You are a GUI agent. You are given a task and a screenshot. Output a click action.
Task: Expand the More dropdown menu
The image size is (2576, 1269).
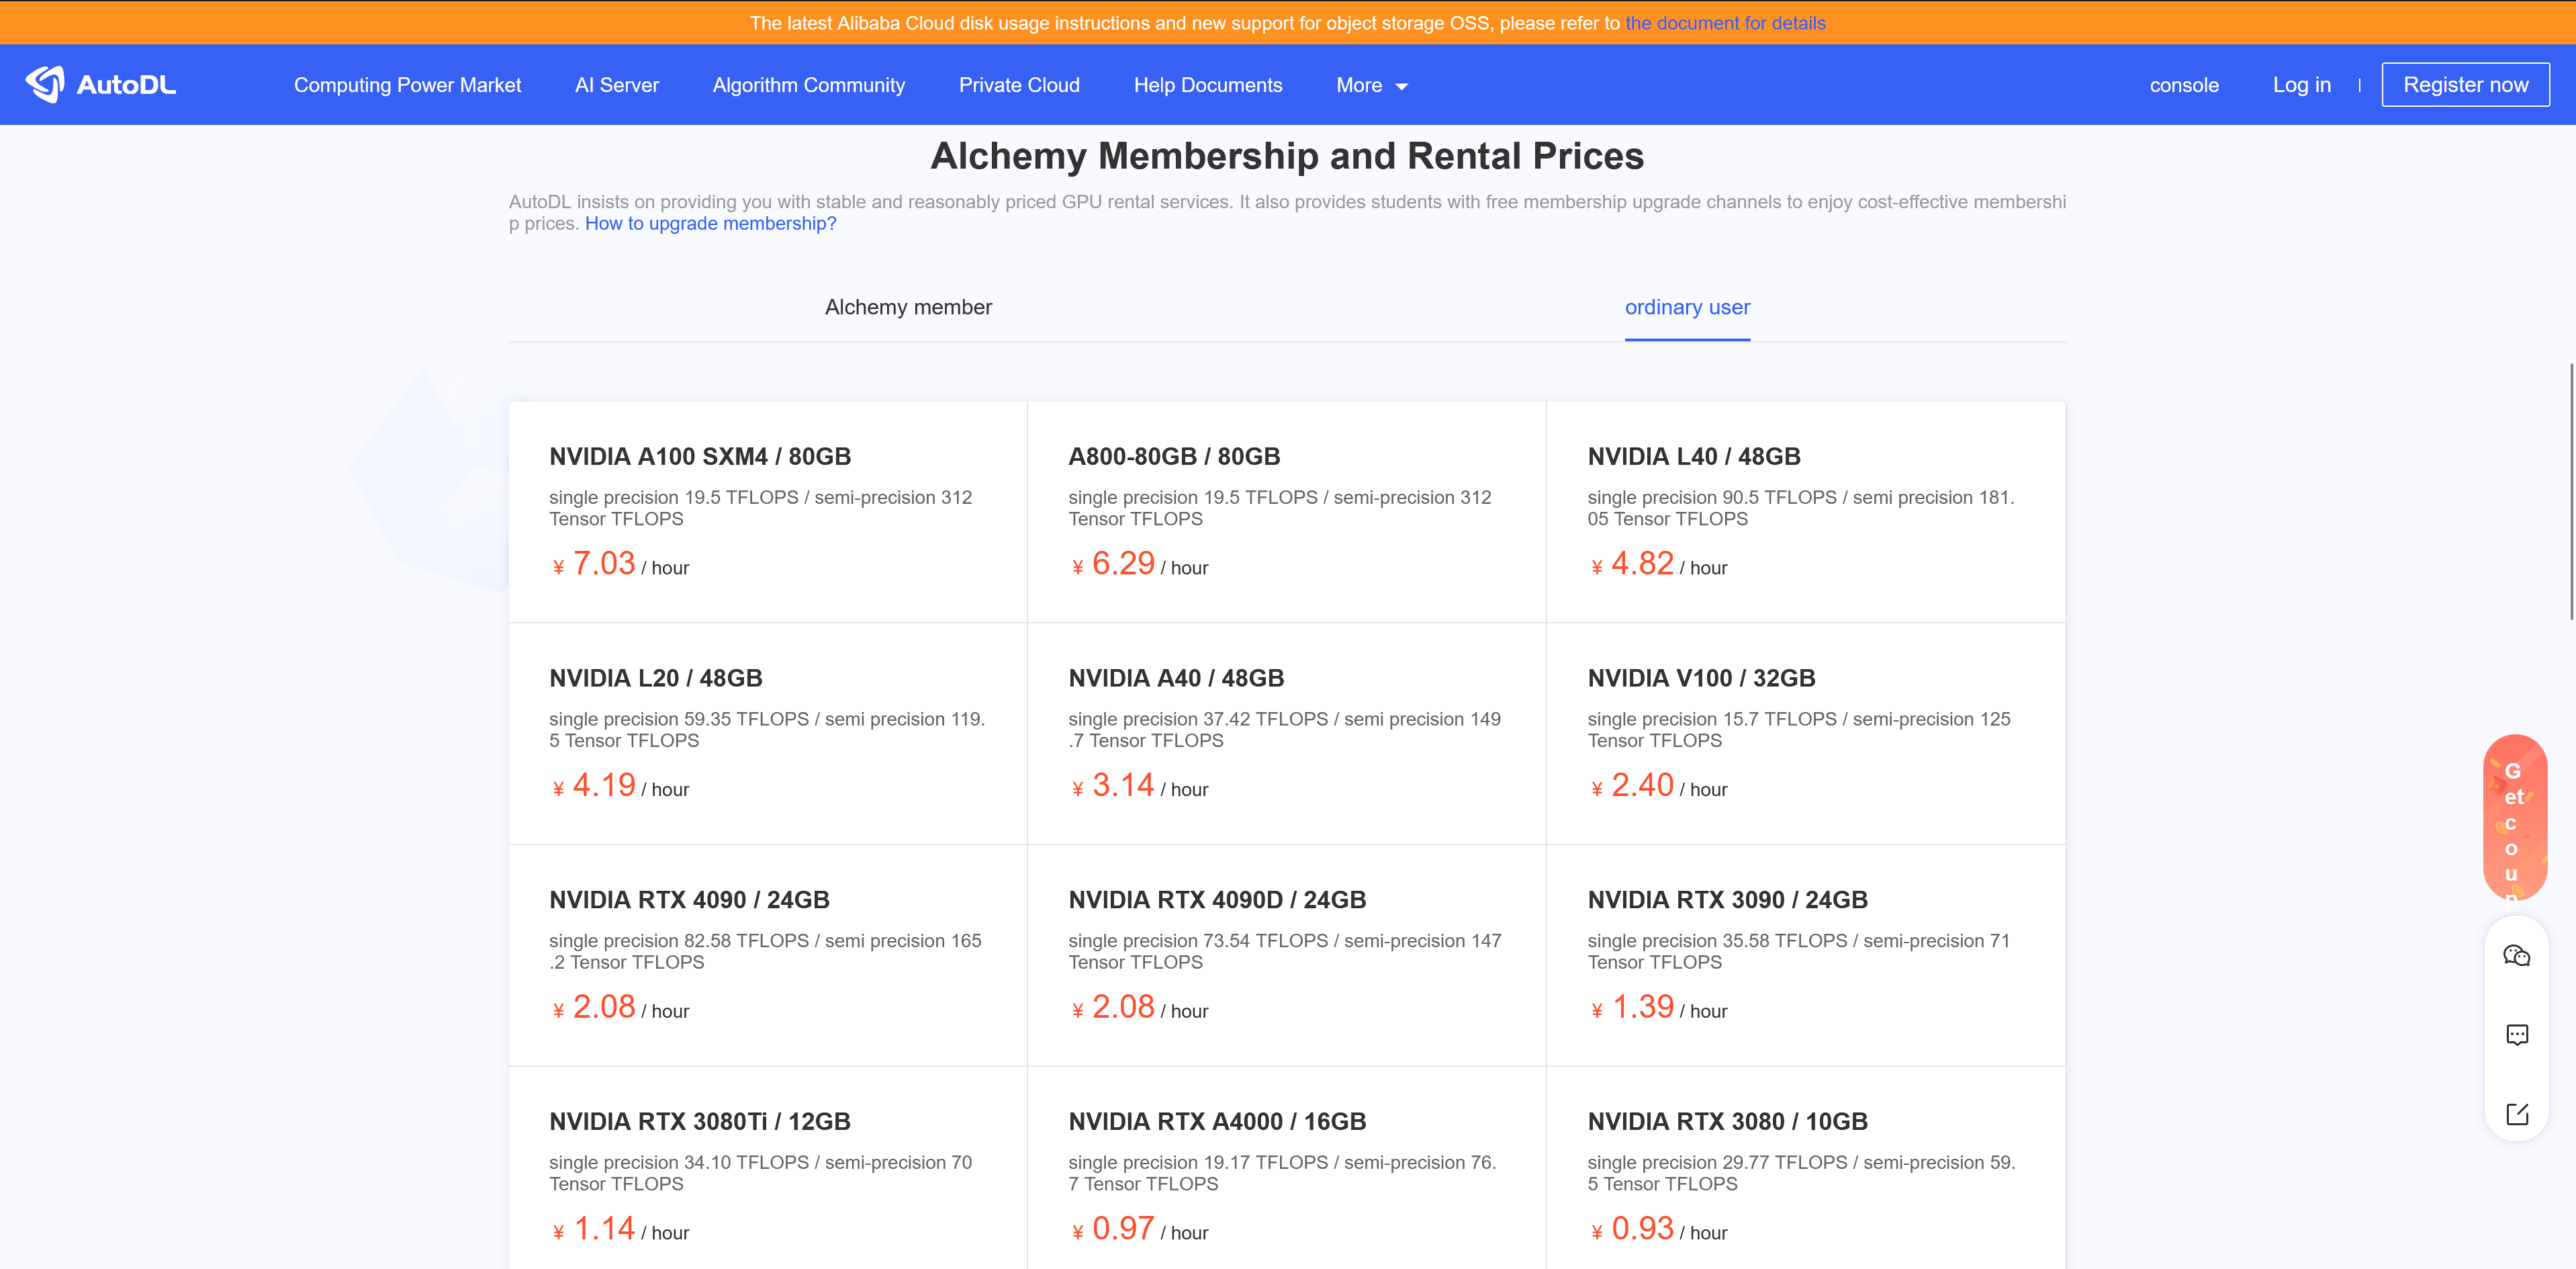pos(1371,86)
